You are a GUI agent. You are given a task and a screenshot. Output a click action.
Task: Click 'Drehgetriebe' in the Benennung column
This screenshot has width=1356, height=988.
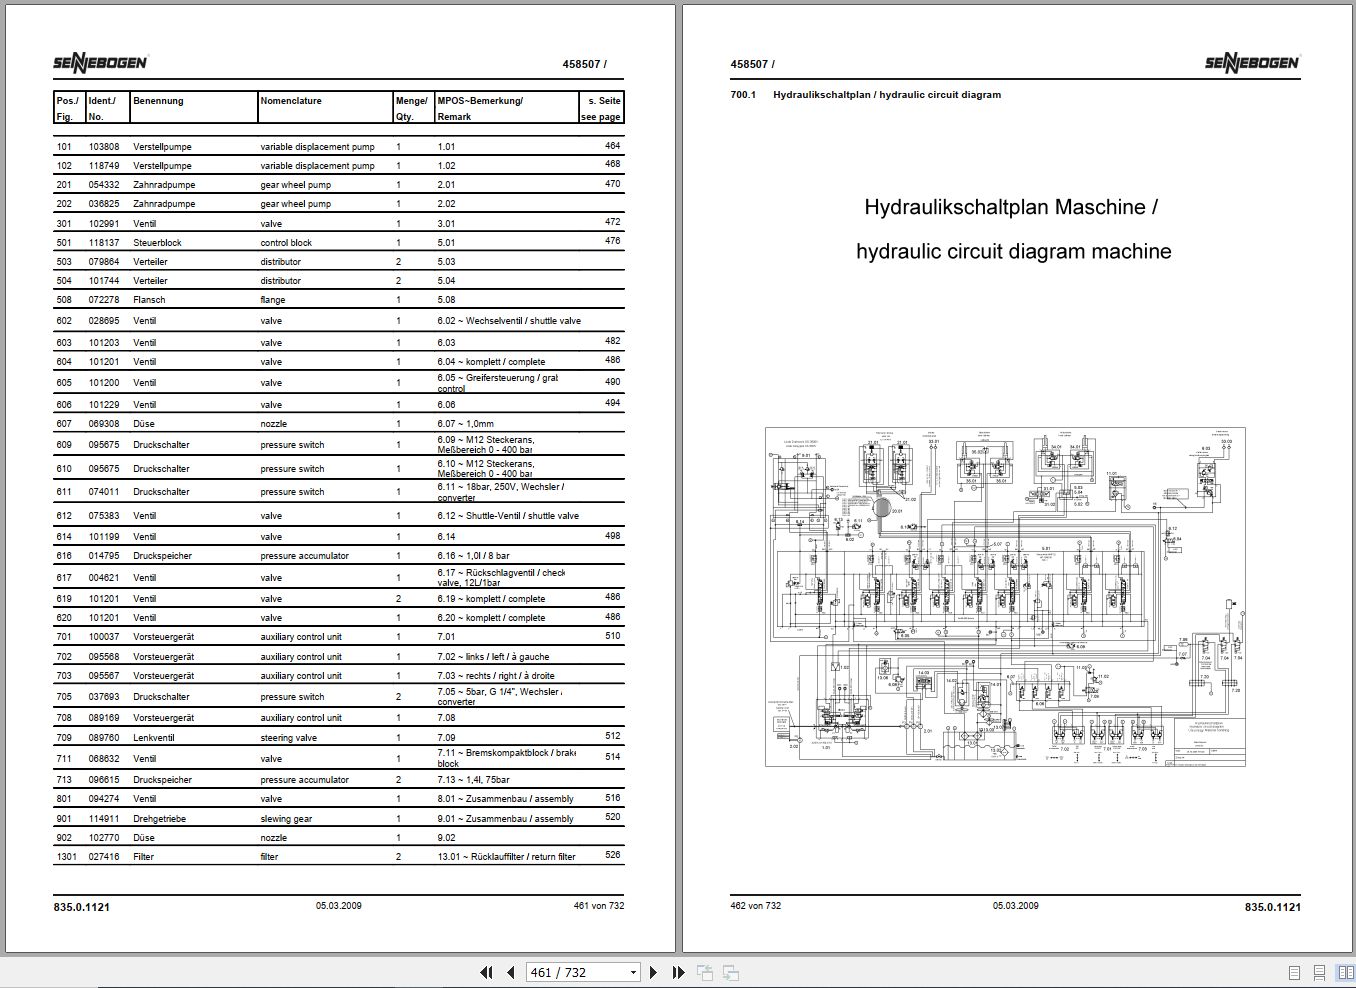pos(160,819)
